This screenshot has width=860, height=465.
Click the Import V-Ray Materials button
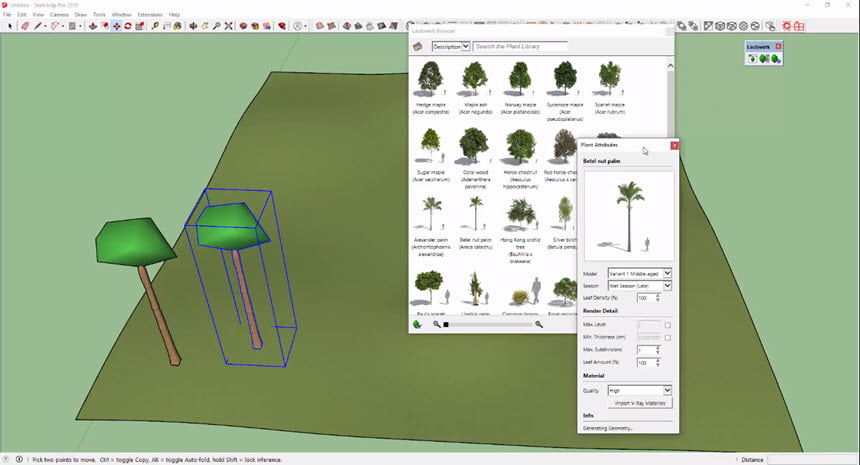[640, 403]
